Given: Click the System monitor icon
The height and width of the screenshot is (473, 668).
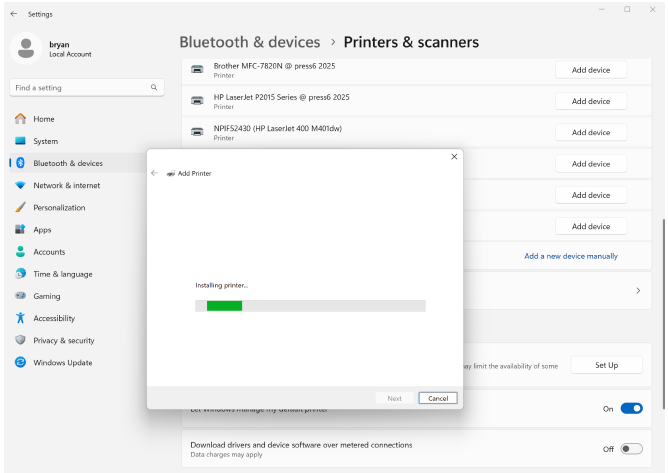Looking at the screenshot, I should [20, 141].
